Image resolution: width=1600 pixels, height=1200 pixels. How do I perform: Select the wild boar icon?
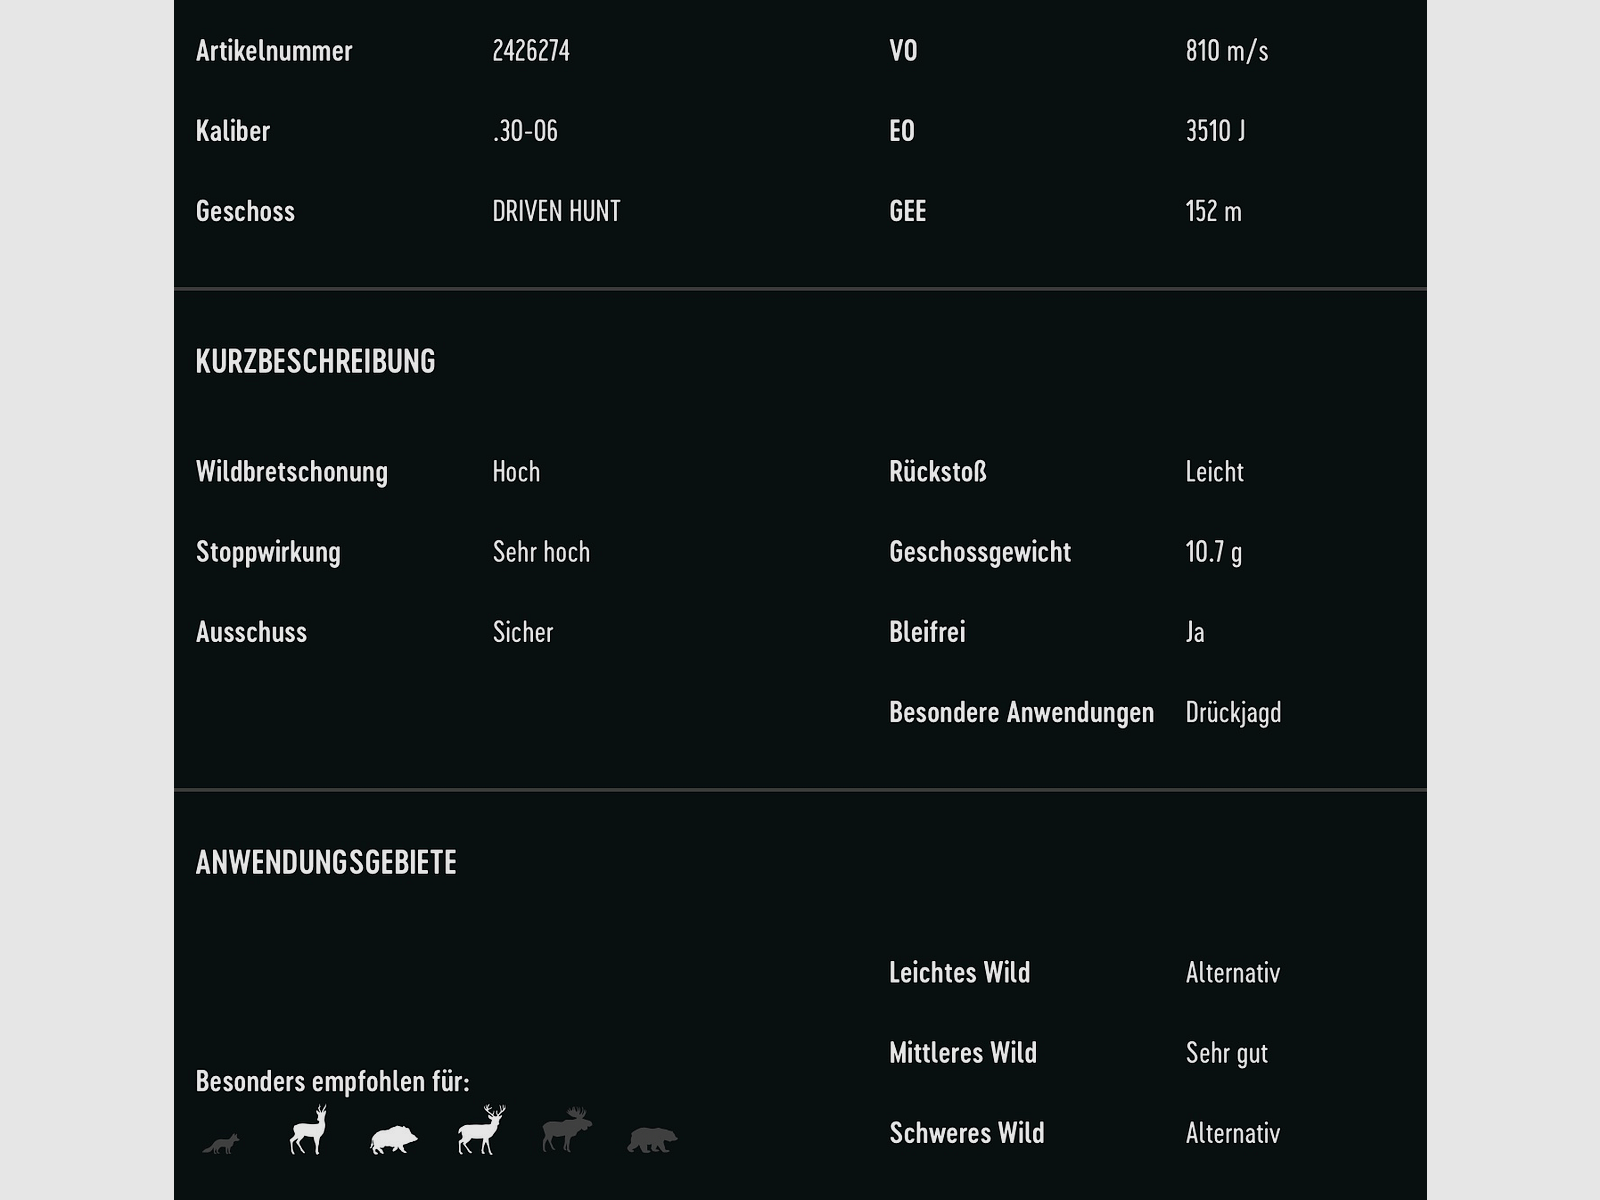click(393, 1140)
